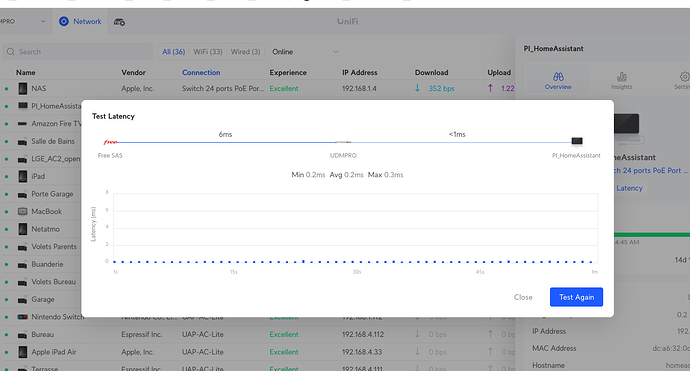Viewport: 690px width, 371px height.
Task: Click the Amazon Fire TV device icon
Action: click(x=22, y=124)
